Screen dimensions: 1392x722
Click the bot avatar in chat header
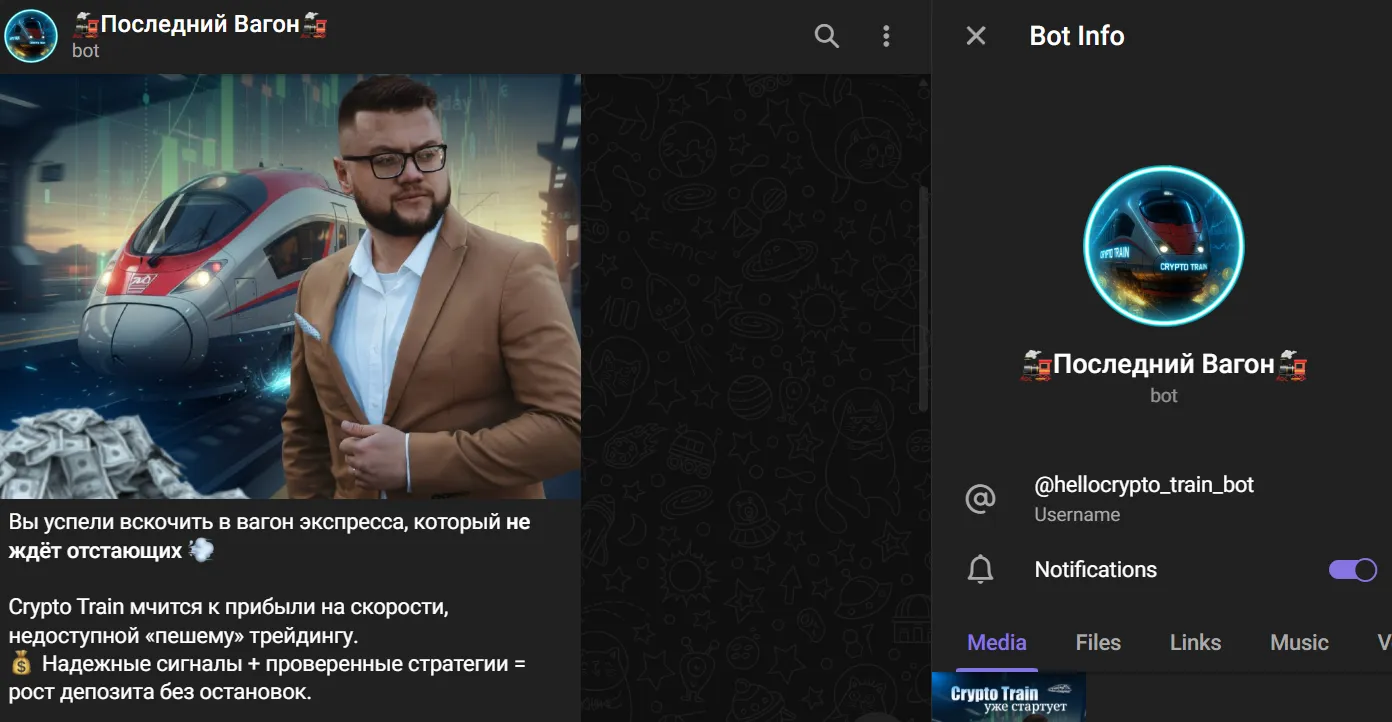point(31,36)
